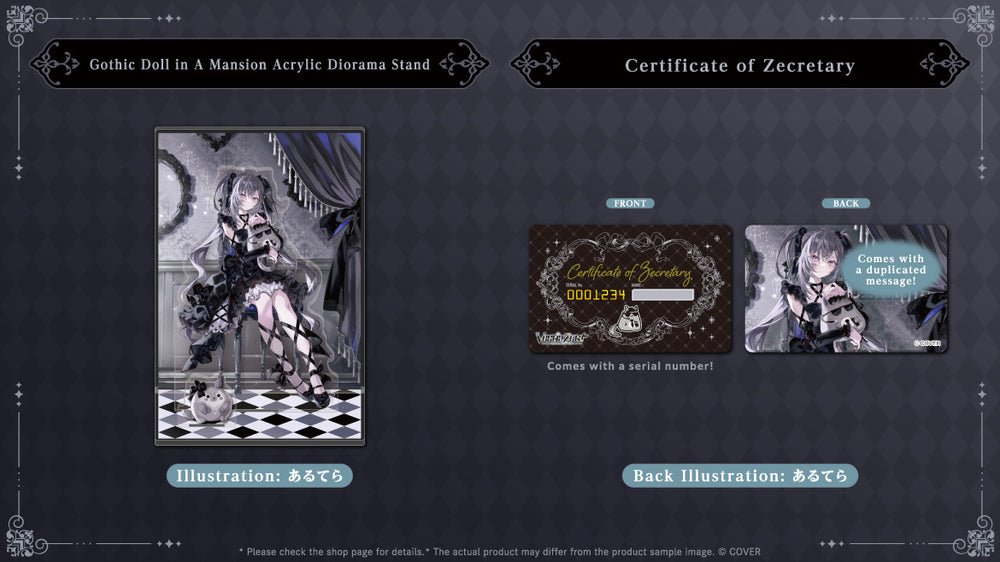
Task: Click the blank name field on the card
Action: click(x=663, y=295)
